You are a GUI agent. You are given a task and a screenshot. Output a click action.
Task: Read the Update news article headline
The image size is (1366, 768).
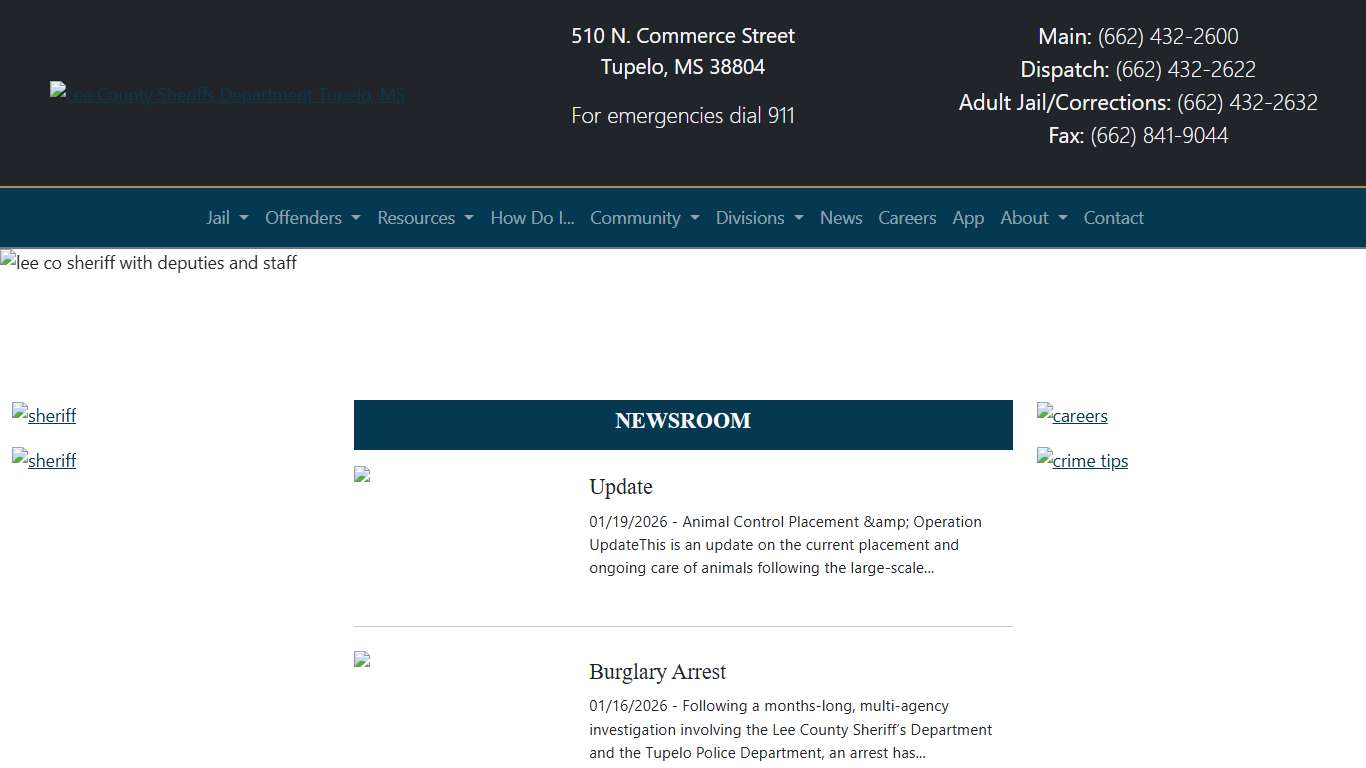pos(621,487)
